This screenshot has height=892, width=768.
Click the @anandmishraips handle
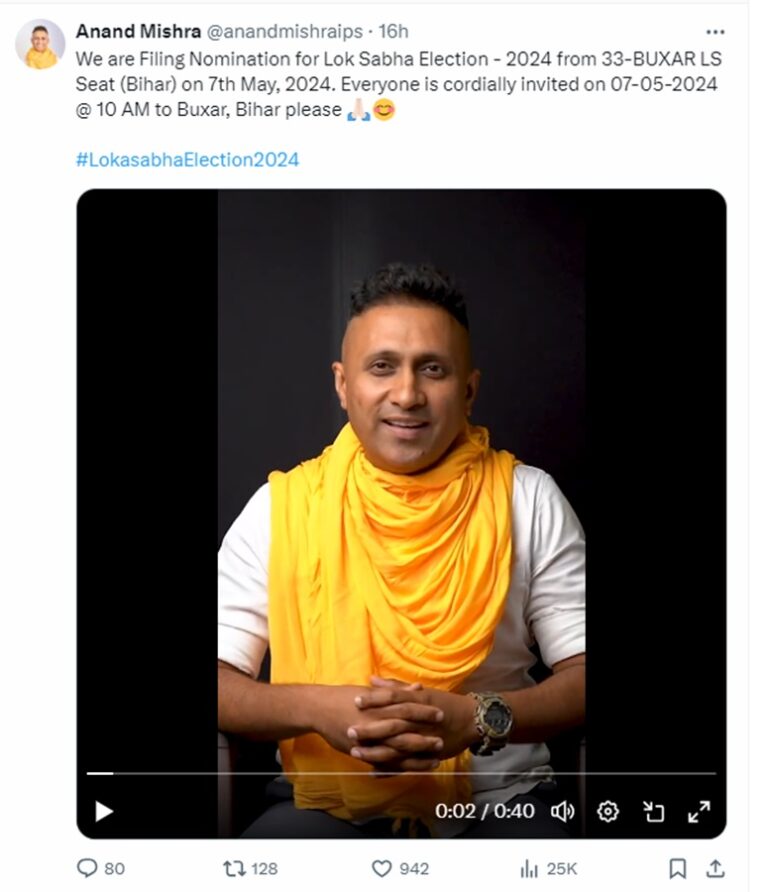coord(284,32)
